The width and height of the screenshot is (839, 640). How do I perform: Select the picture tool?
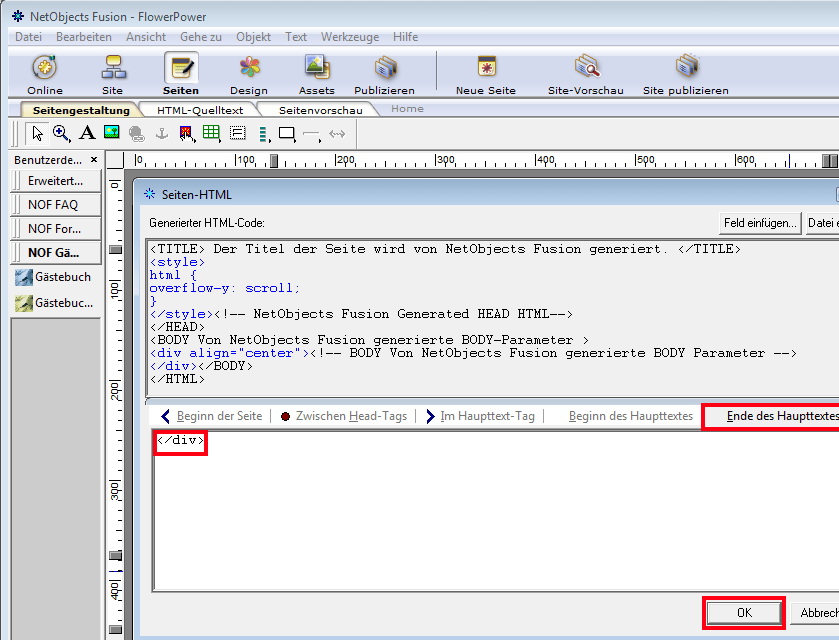click(112, 132)
